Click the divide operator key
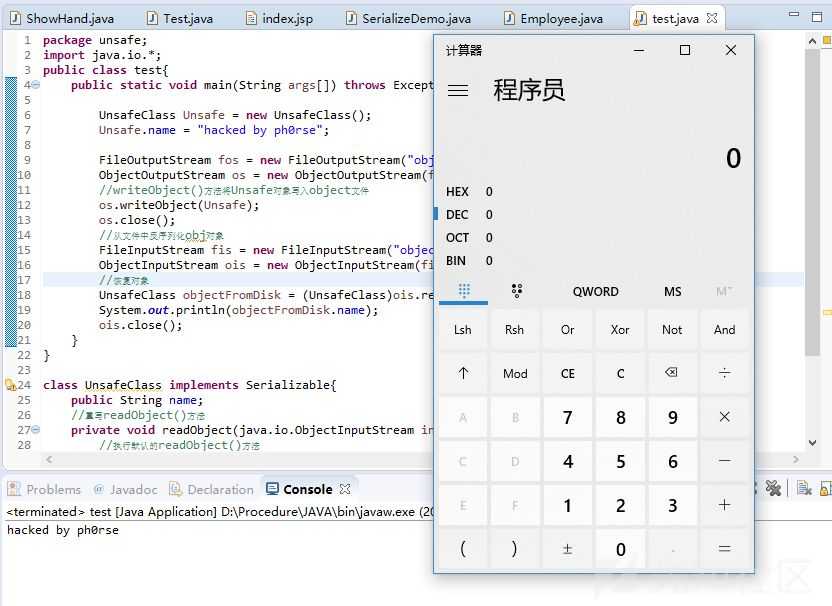 point(724,373)
